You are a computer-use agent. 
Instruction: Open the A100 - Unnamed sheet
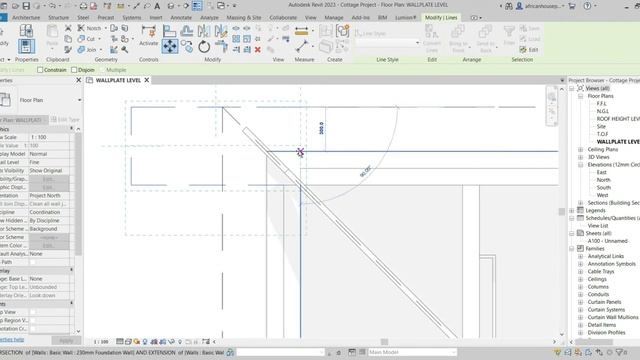[607, 241]
